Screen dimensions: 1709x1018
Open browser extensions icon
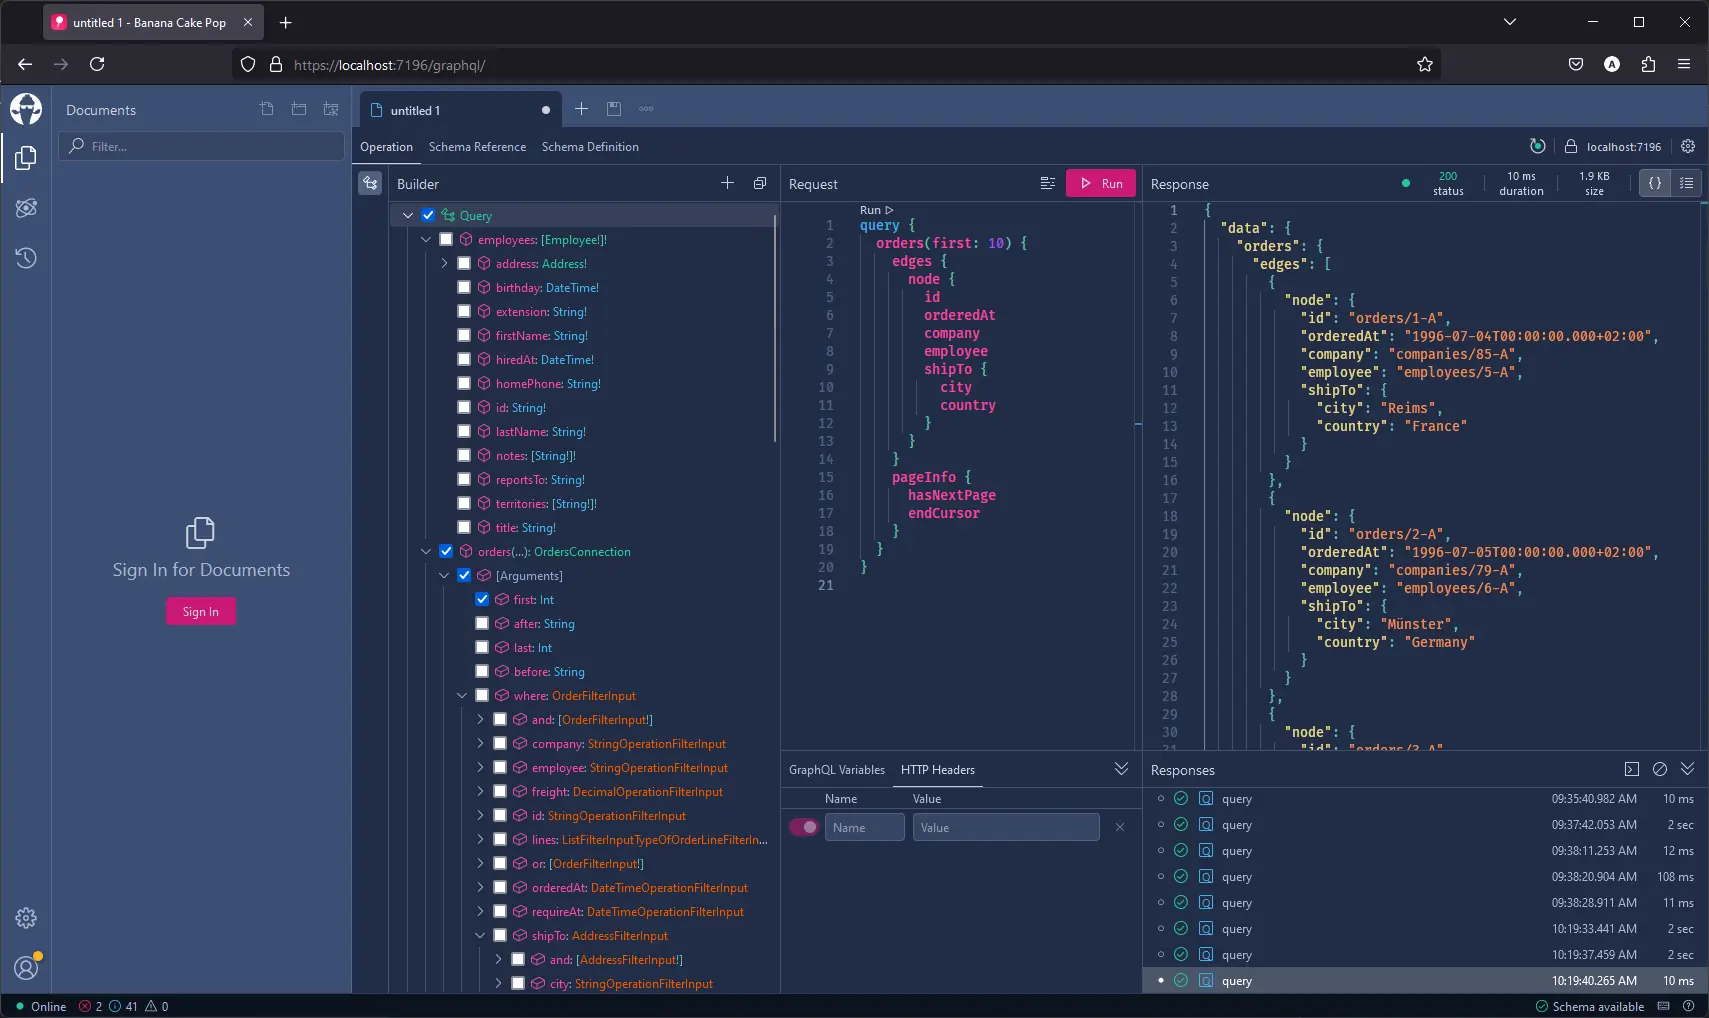(x=1648, y=64)
